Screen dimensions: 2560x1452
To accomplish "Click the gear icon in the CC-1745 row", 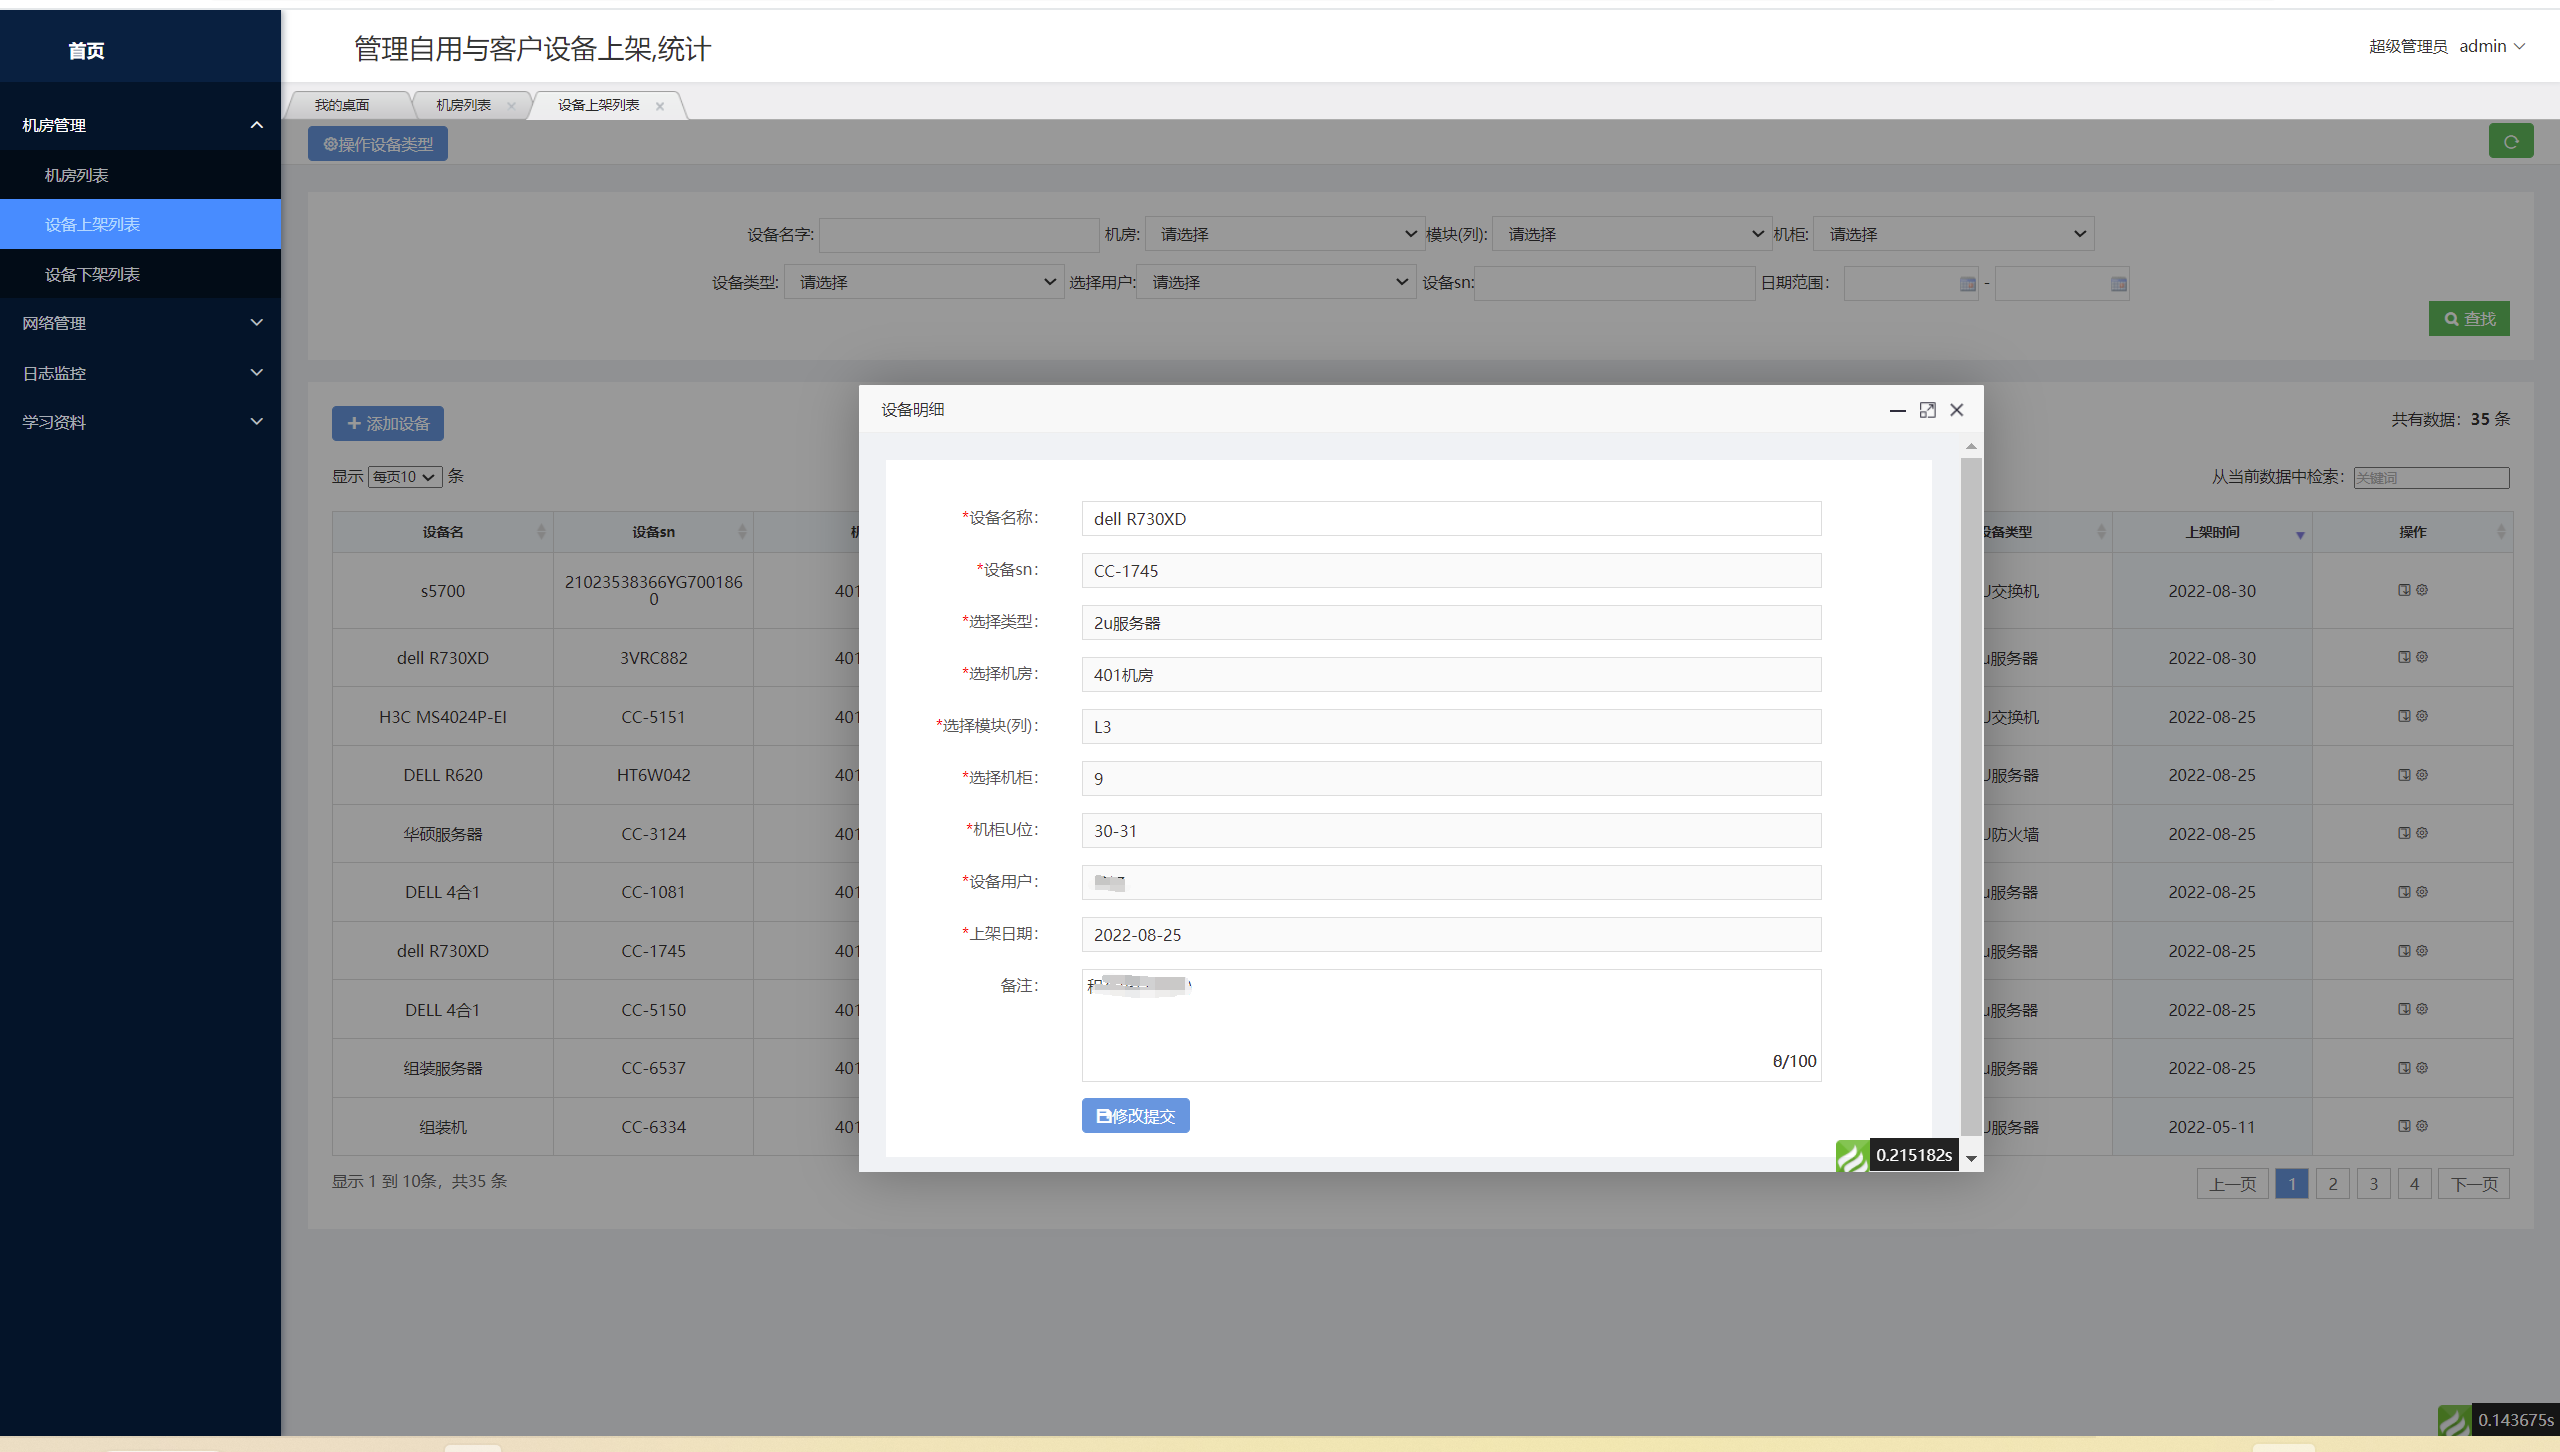I will 2422,951.
